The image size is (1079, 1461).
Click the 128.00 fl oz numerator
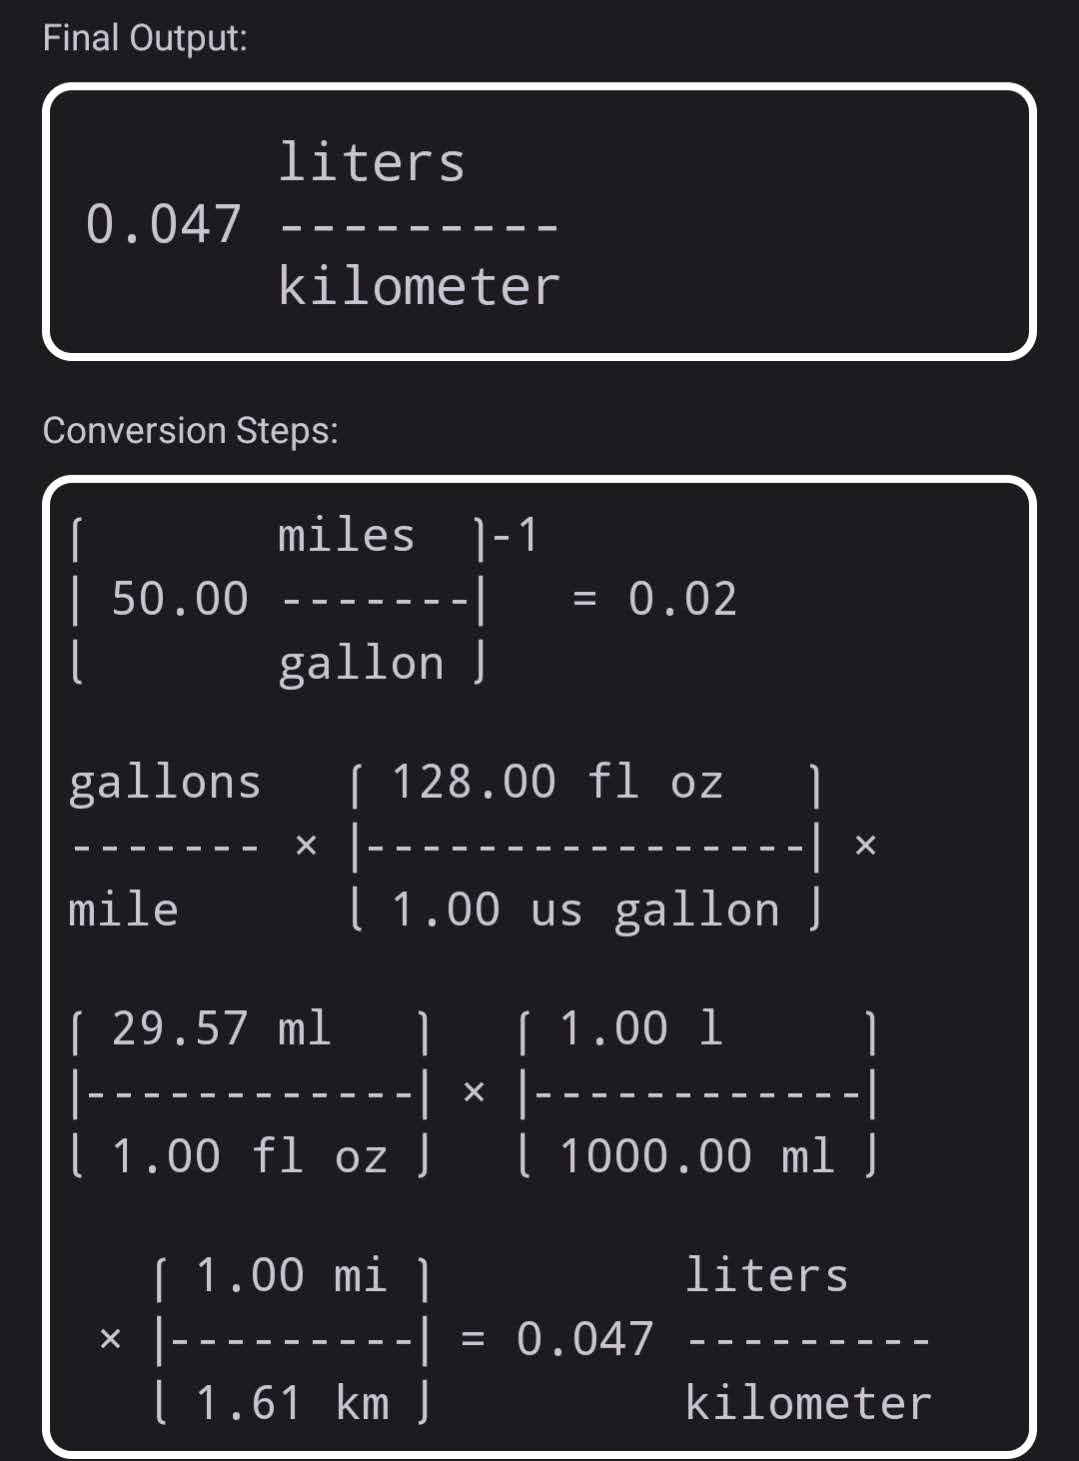click(557, 782)
